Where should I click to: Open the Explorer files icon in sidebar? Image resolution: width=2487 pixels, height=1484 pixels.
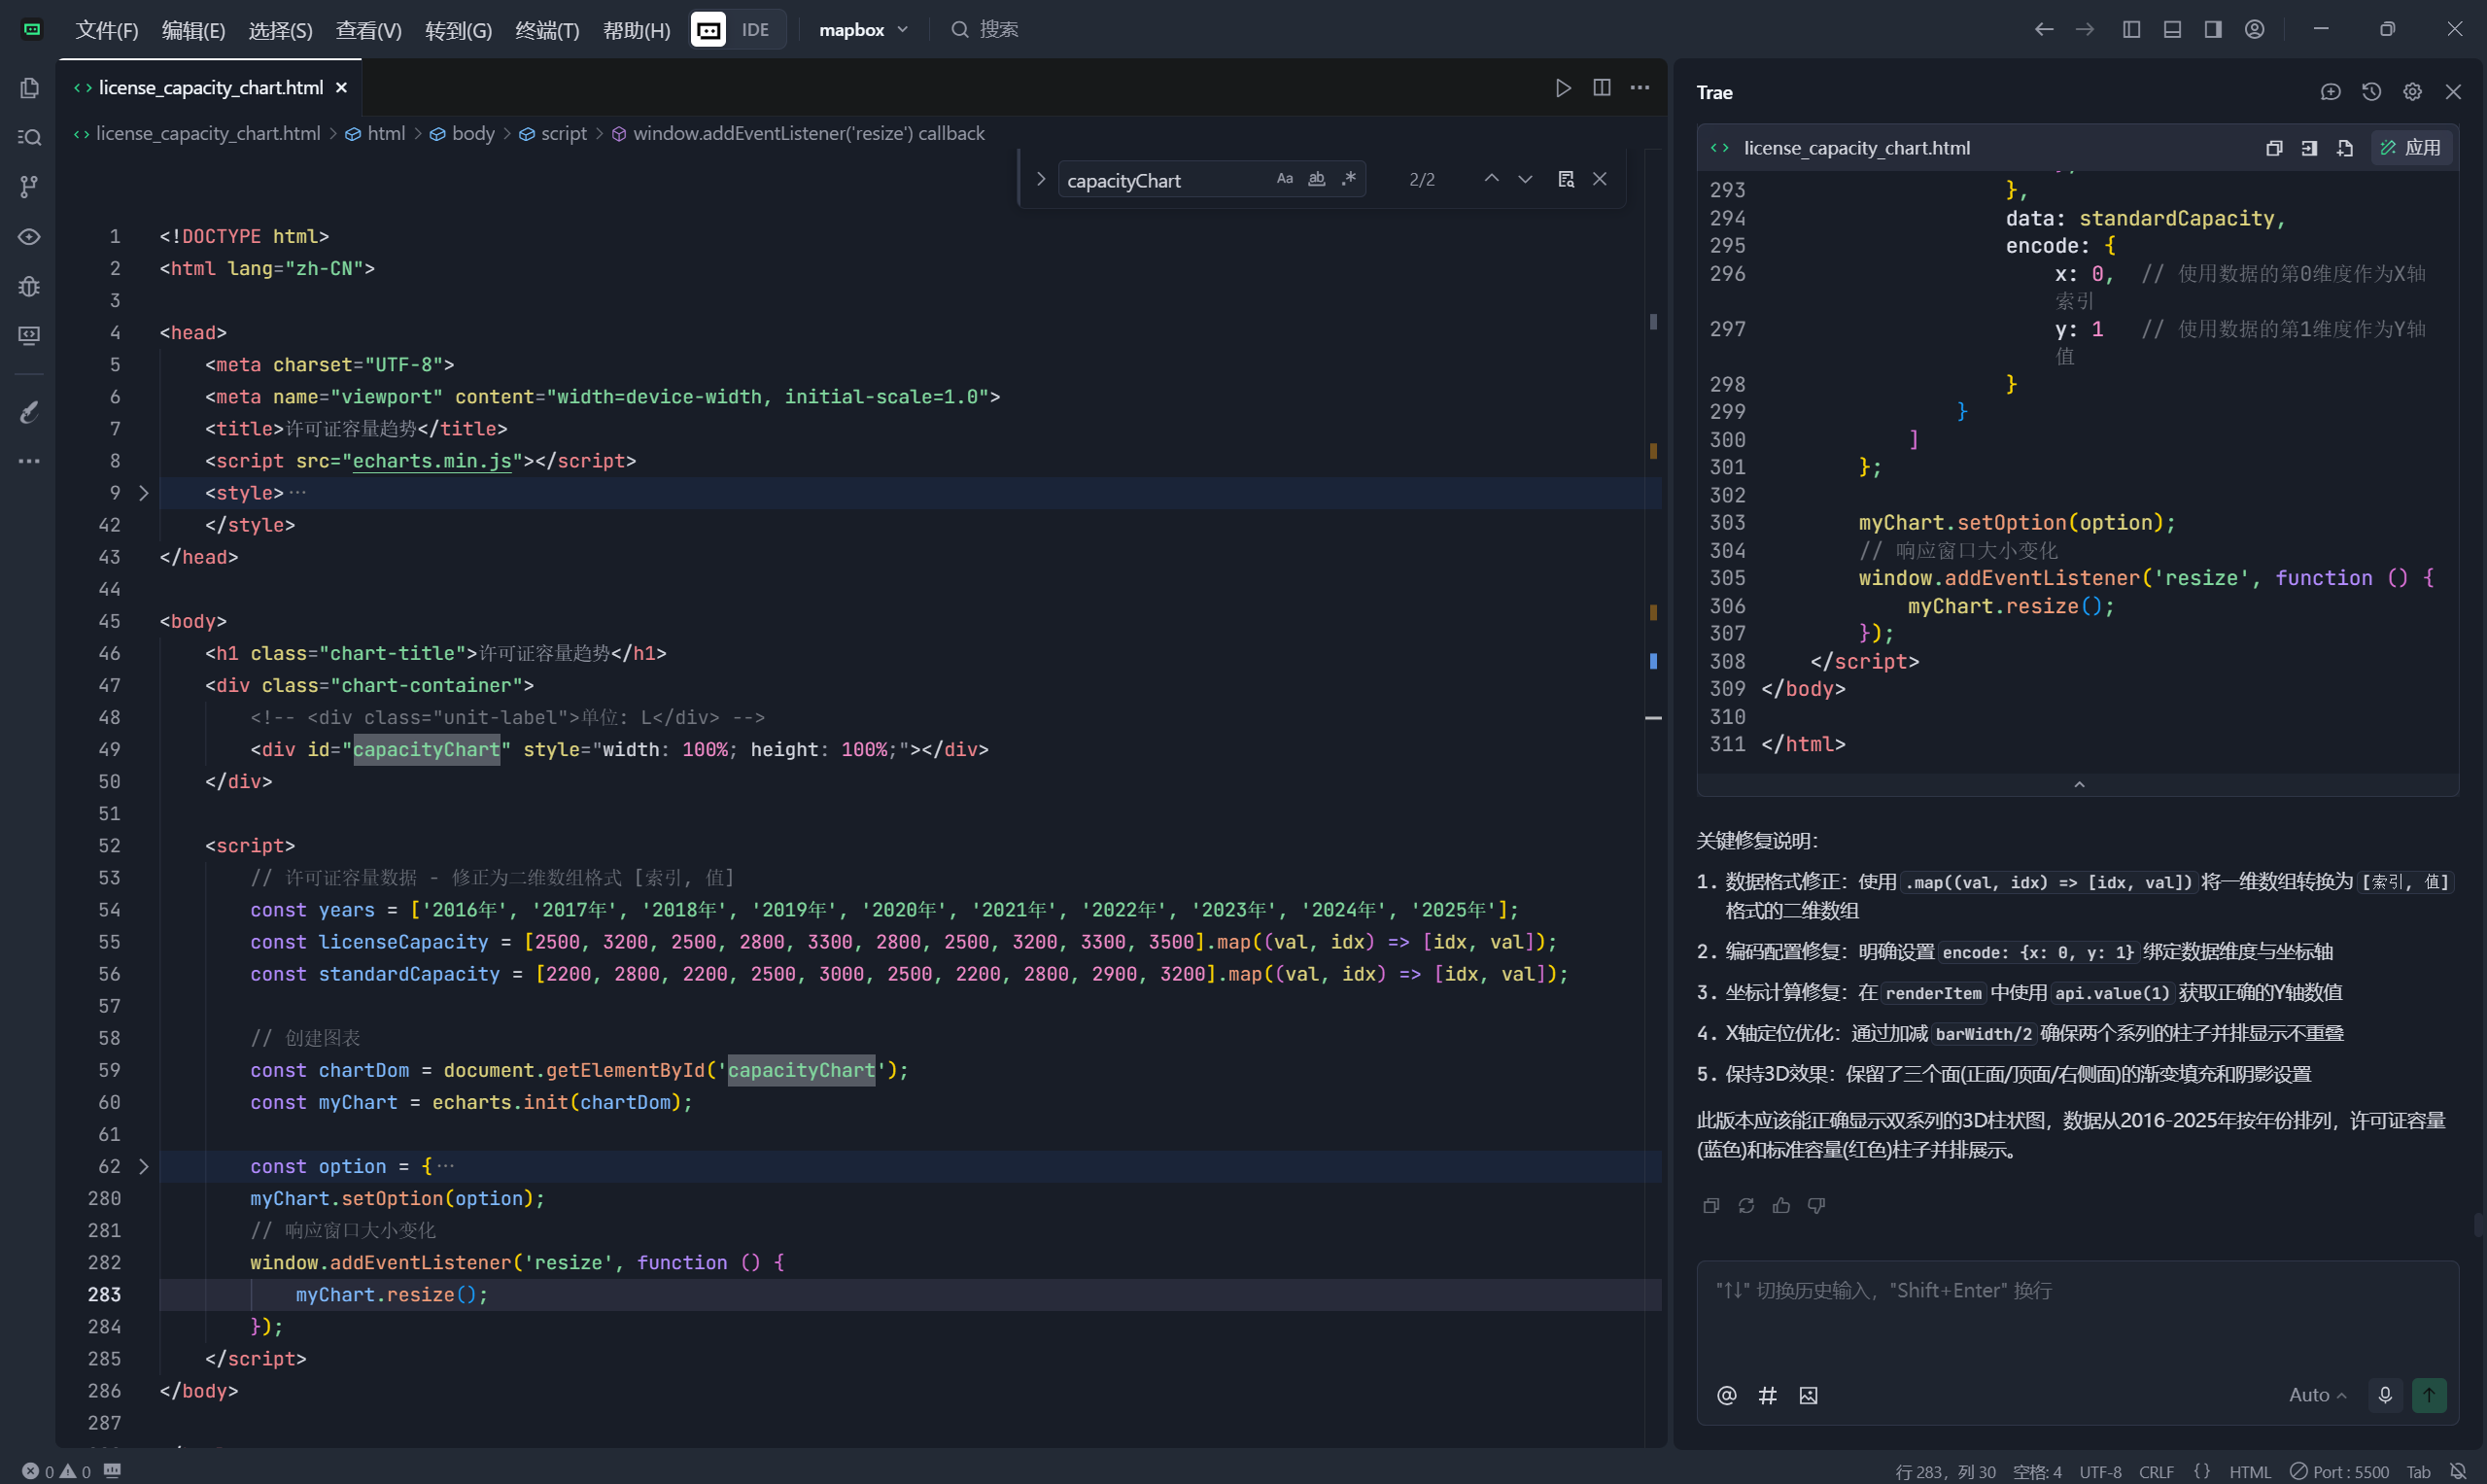click(29, 88)
